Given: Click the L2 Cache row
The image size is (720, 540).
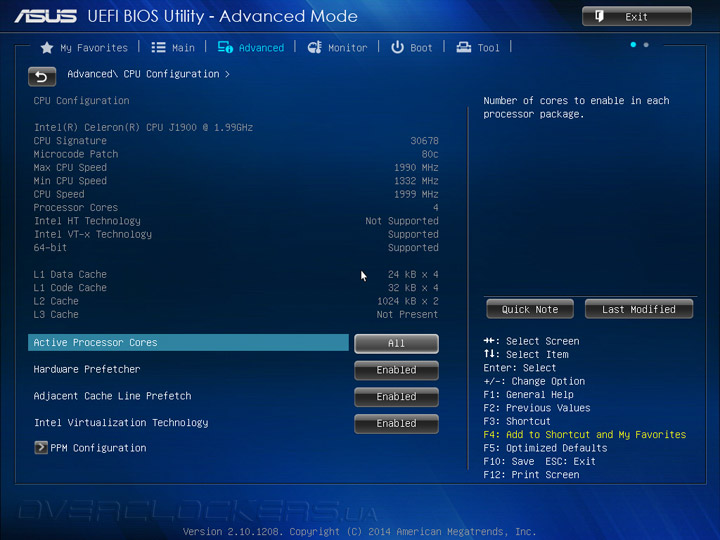Looking at the screenshot, I should tap(236, 301).
